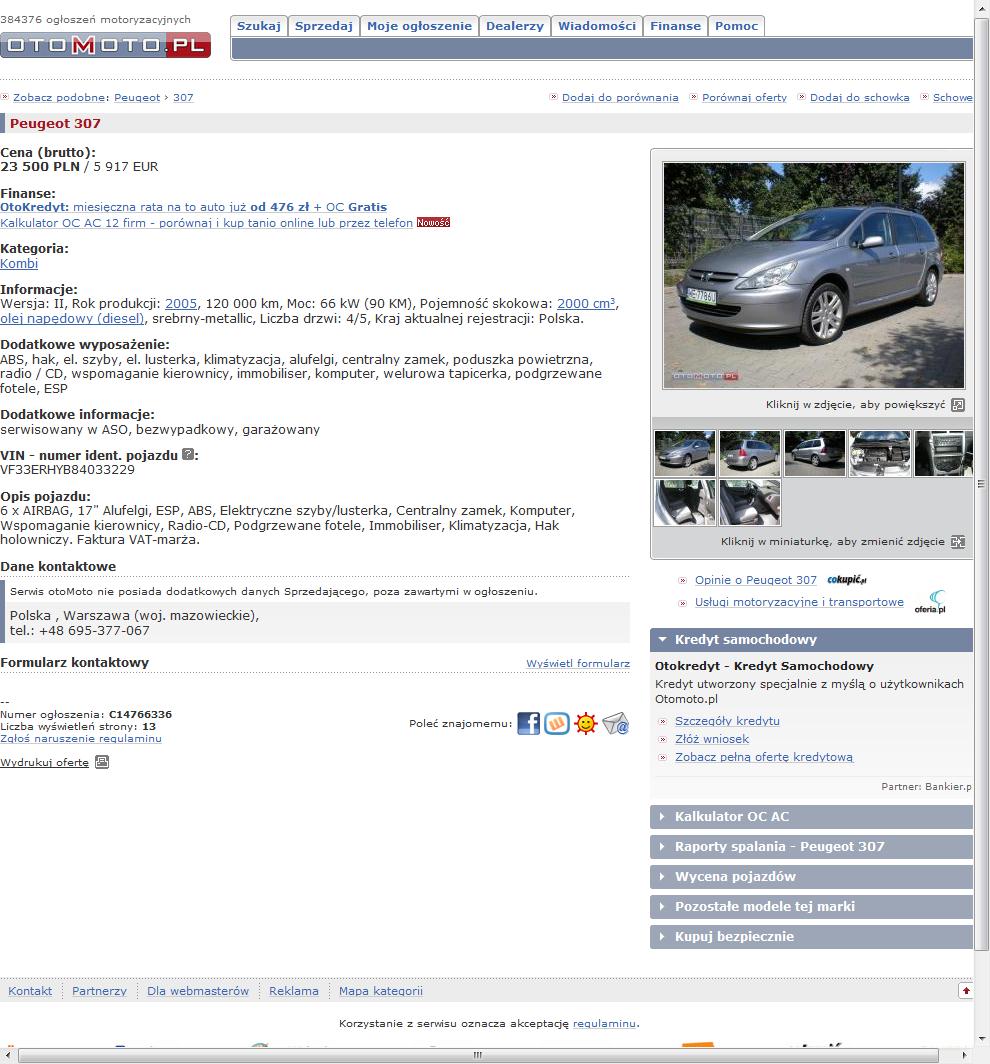Image resolution: width=990 pixels, height=1064 pixels.
Task: Select the first thumbnail, front view of car
Action: 685,453
